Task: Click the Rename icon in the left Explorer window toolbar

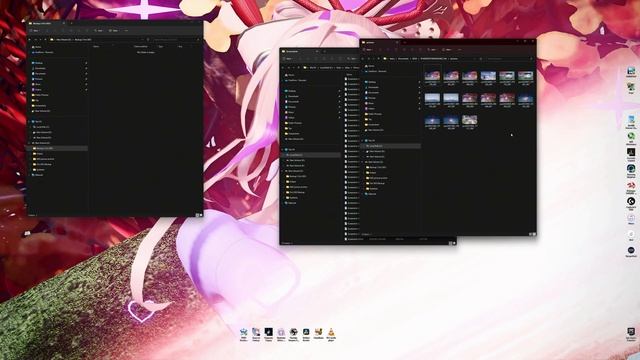Action: [71, 31]
